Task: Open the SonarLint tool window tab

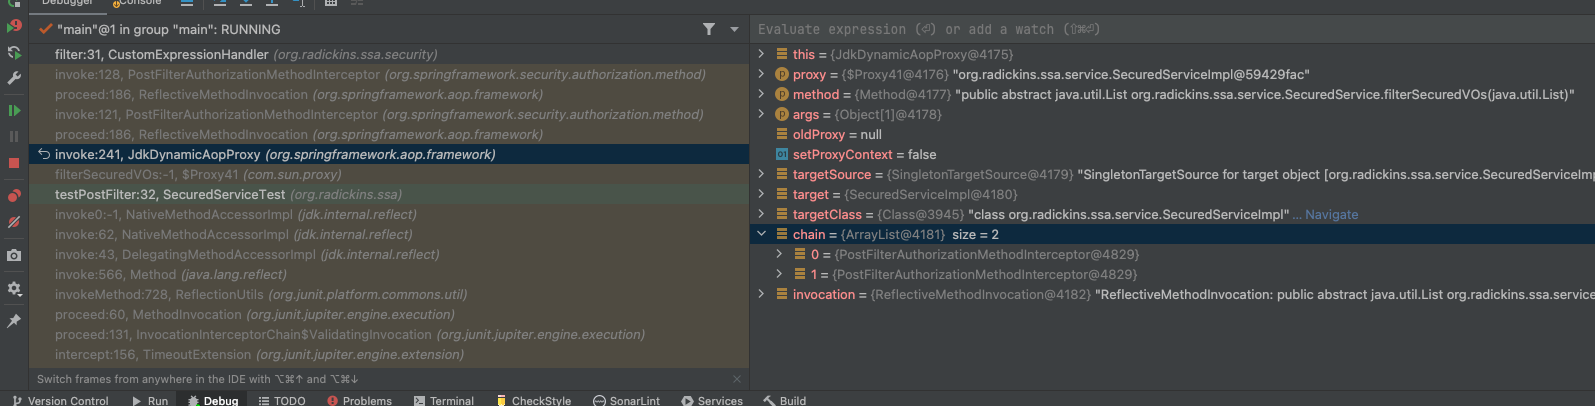Action: pyautogui.click(x=626, y=400)
